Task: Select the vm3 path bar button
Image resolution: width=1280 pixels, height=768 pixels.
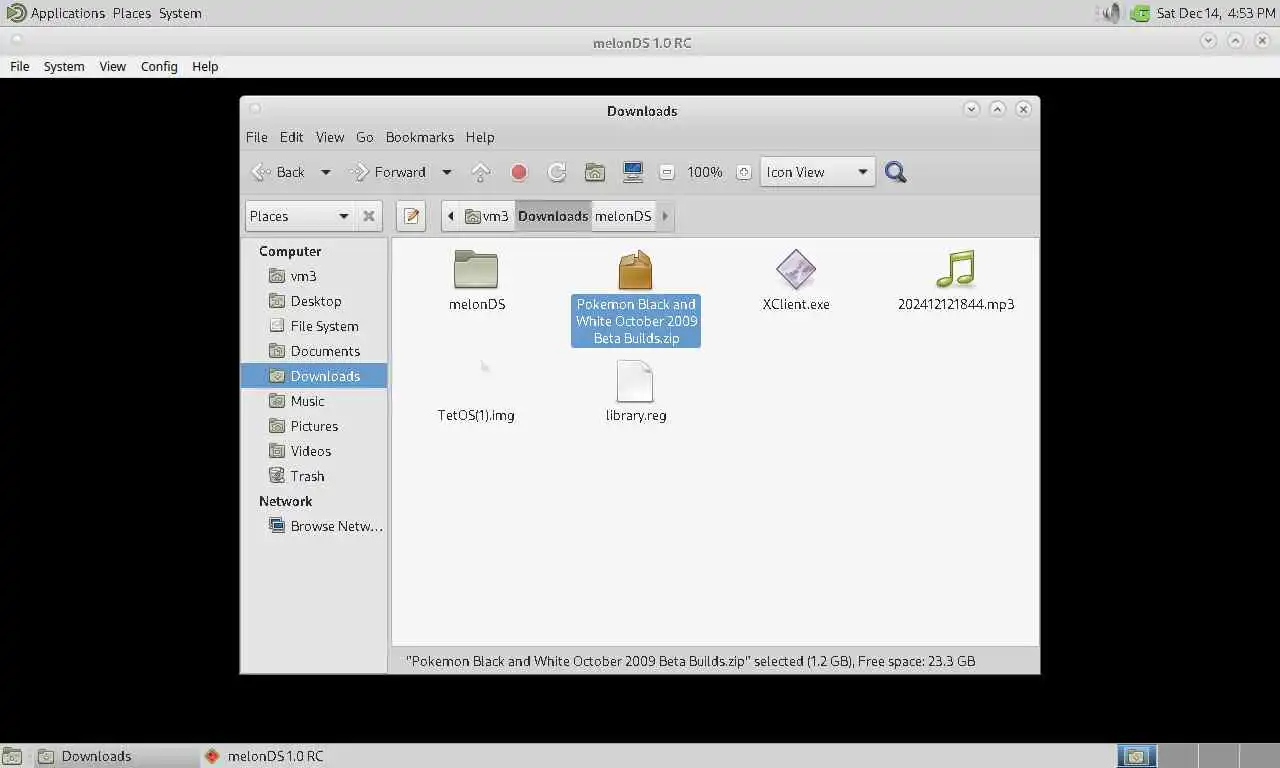Action: click(x=487, y=216)
